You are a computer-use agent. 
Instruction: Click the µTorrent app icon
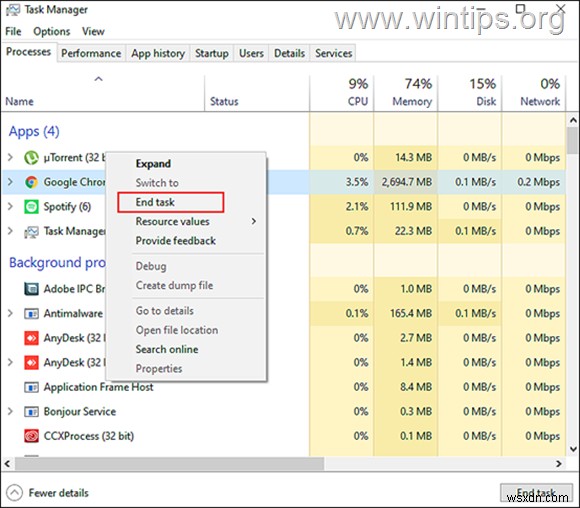pos(31,158)
